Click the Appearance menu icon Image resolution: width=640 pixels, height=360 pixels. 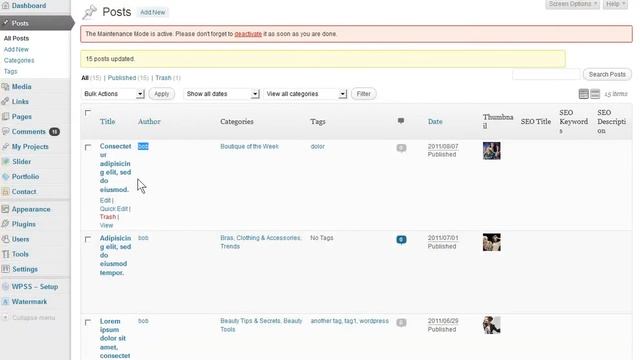point(5,209)
